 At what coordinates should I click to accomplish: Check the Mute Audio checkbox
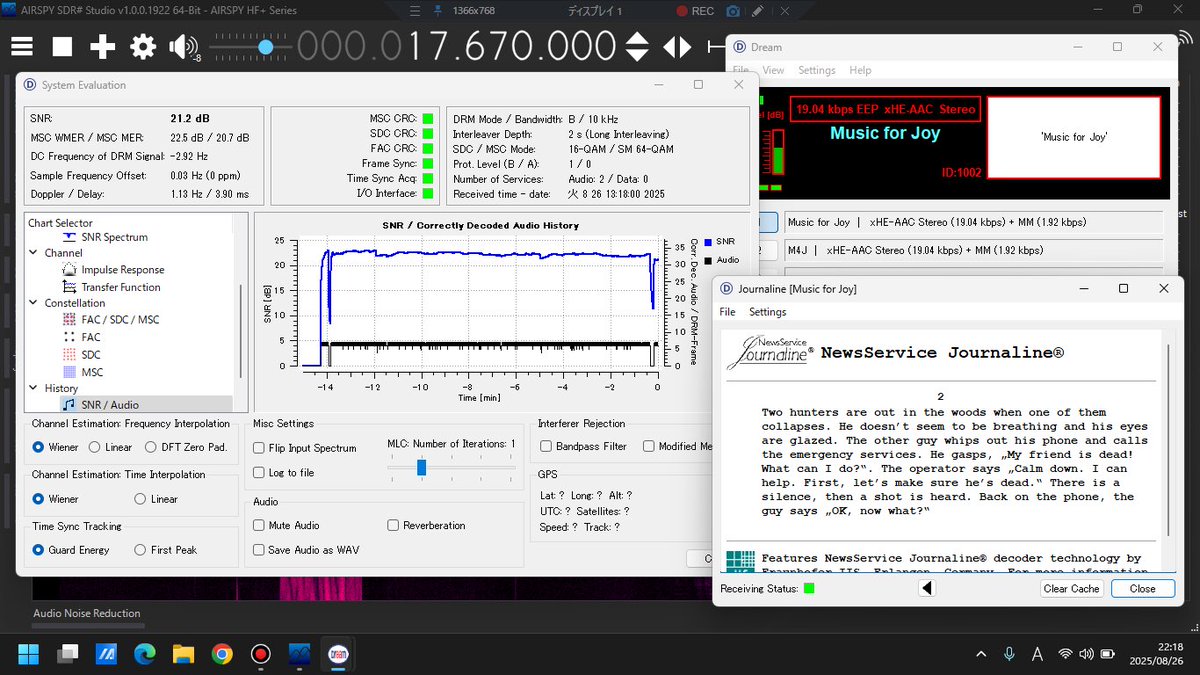click(259, 525)
